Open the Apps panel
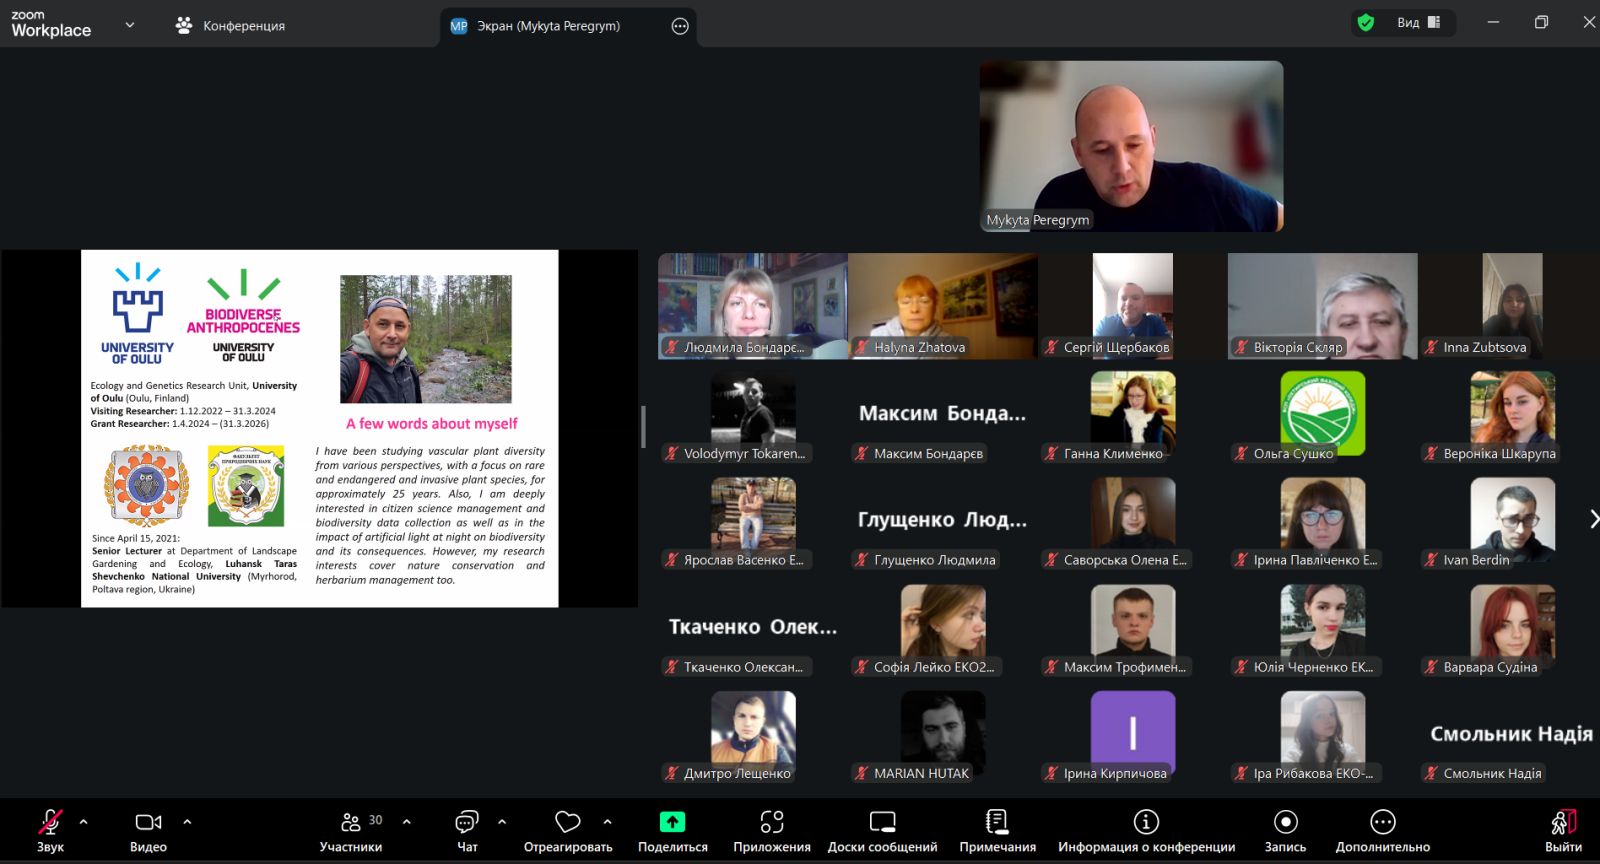This screenshot has height=864, width=1600. click(771, 830)
